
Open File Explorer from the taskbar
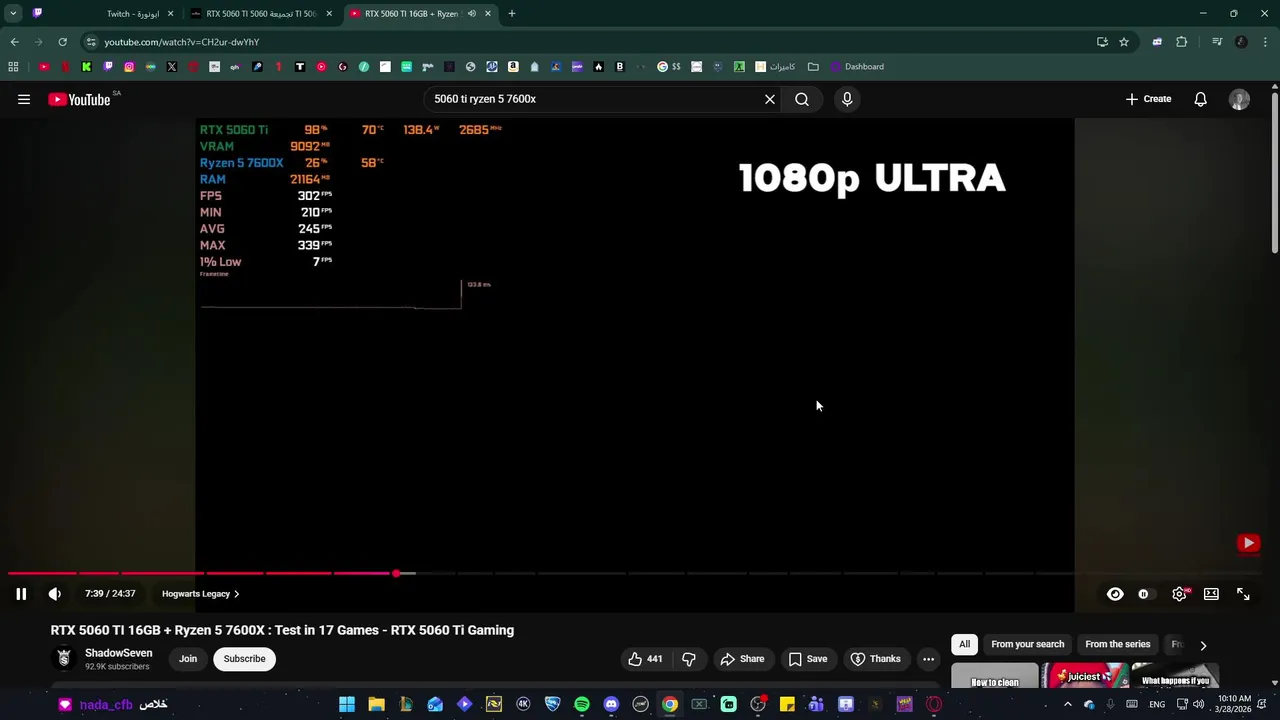376,705
